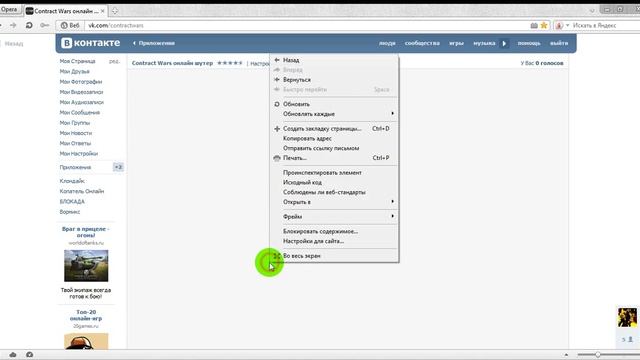640x360 pixels.
Task: Open Мои Ответы in sidebar
Action: [76, 143]
